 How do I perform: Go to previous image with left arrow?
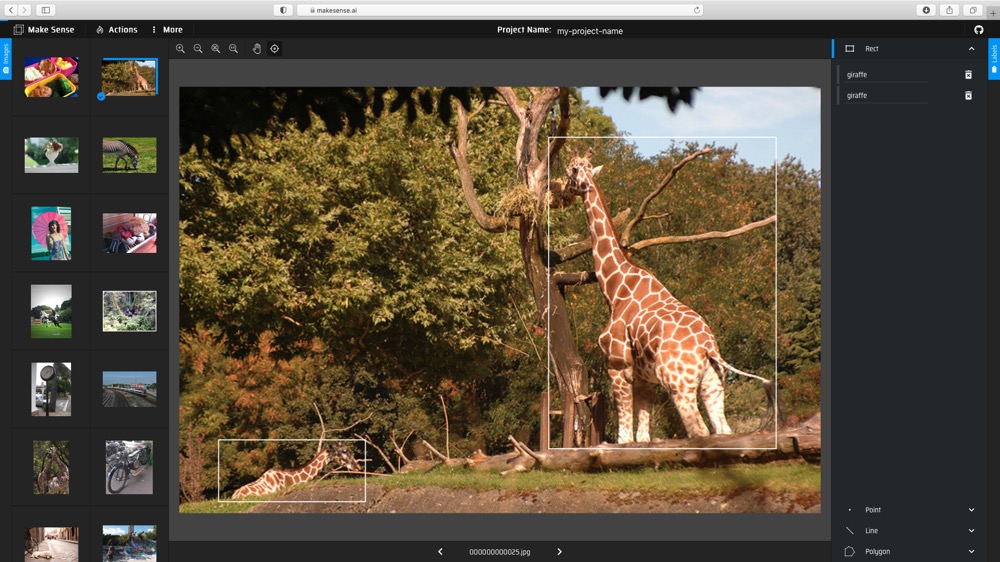point(440,552)
